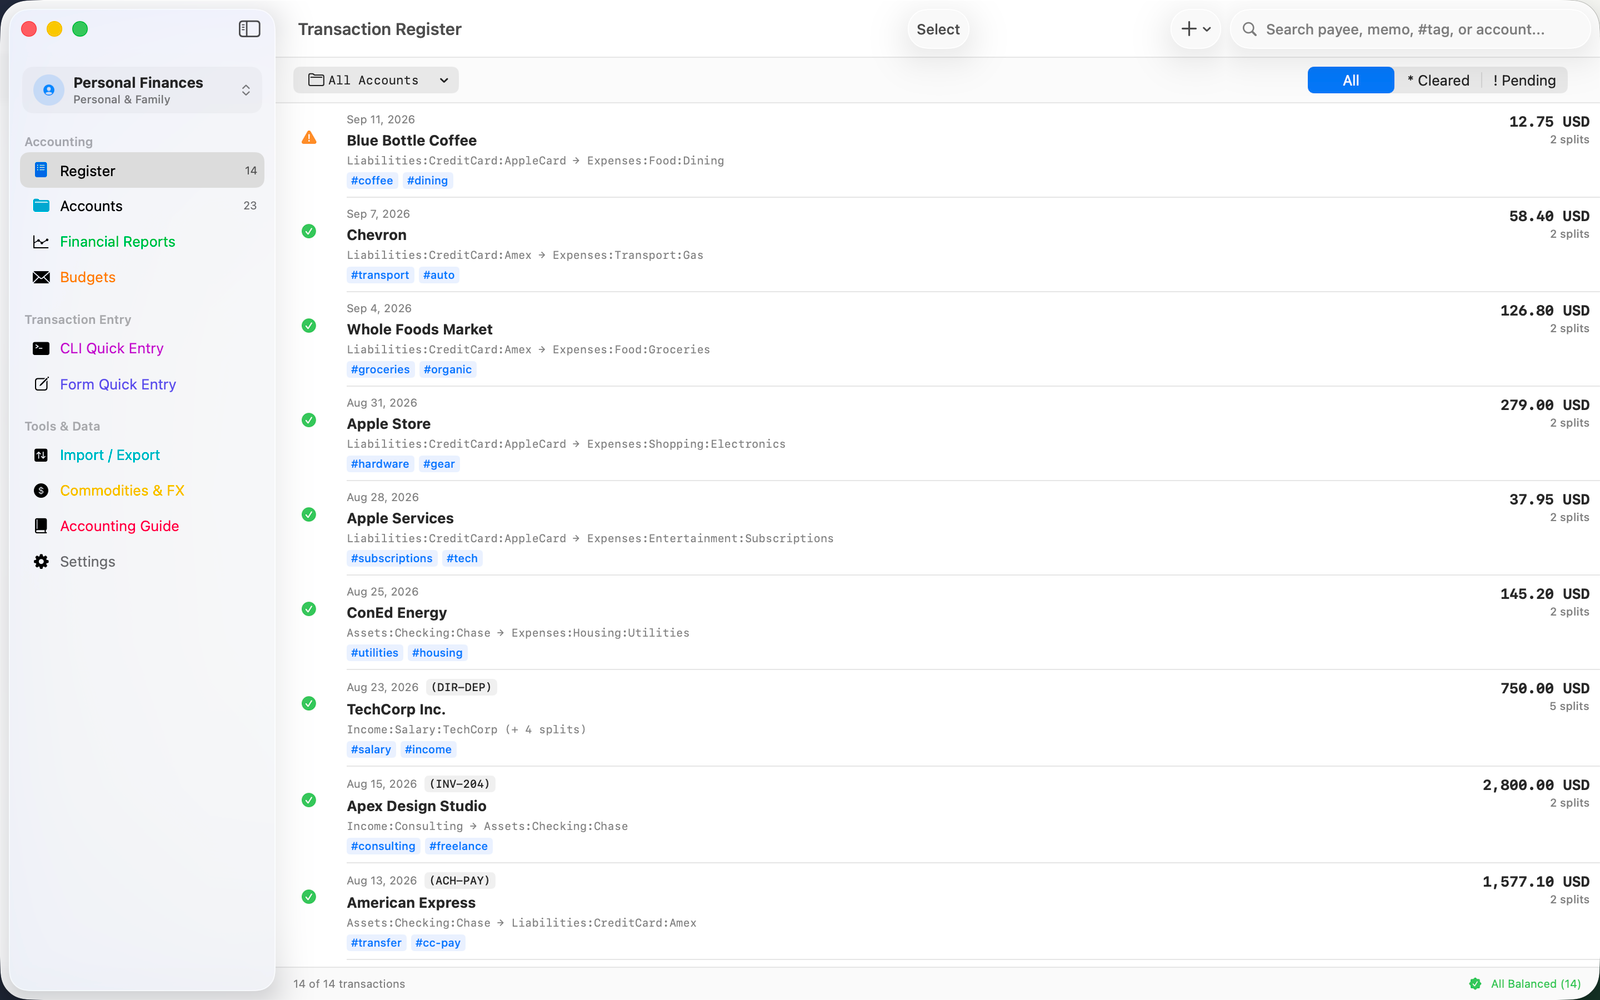The width and height of the screenshot is (1600, 1000).
Task: Click the Register count badge 14
Action: pyautogui.click(x=251, y=171)
